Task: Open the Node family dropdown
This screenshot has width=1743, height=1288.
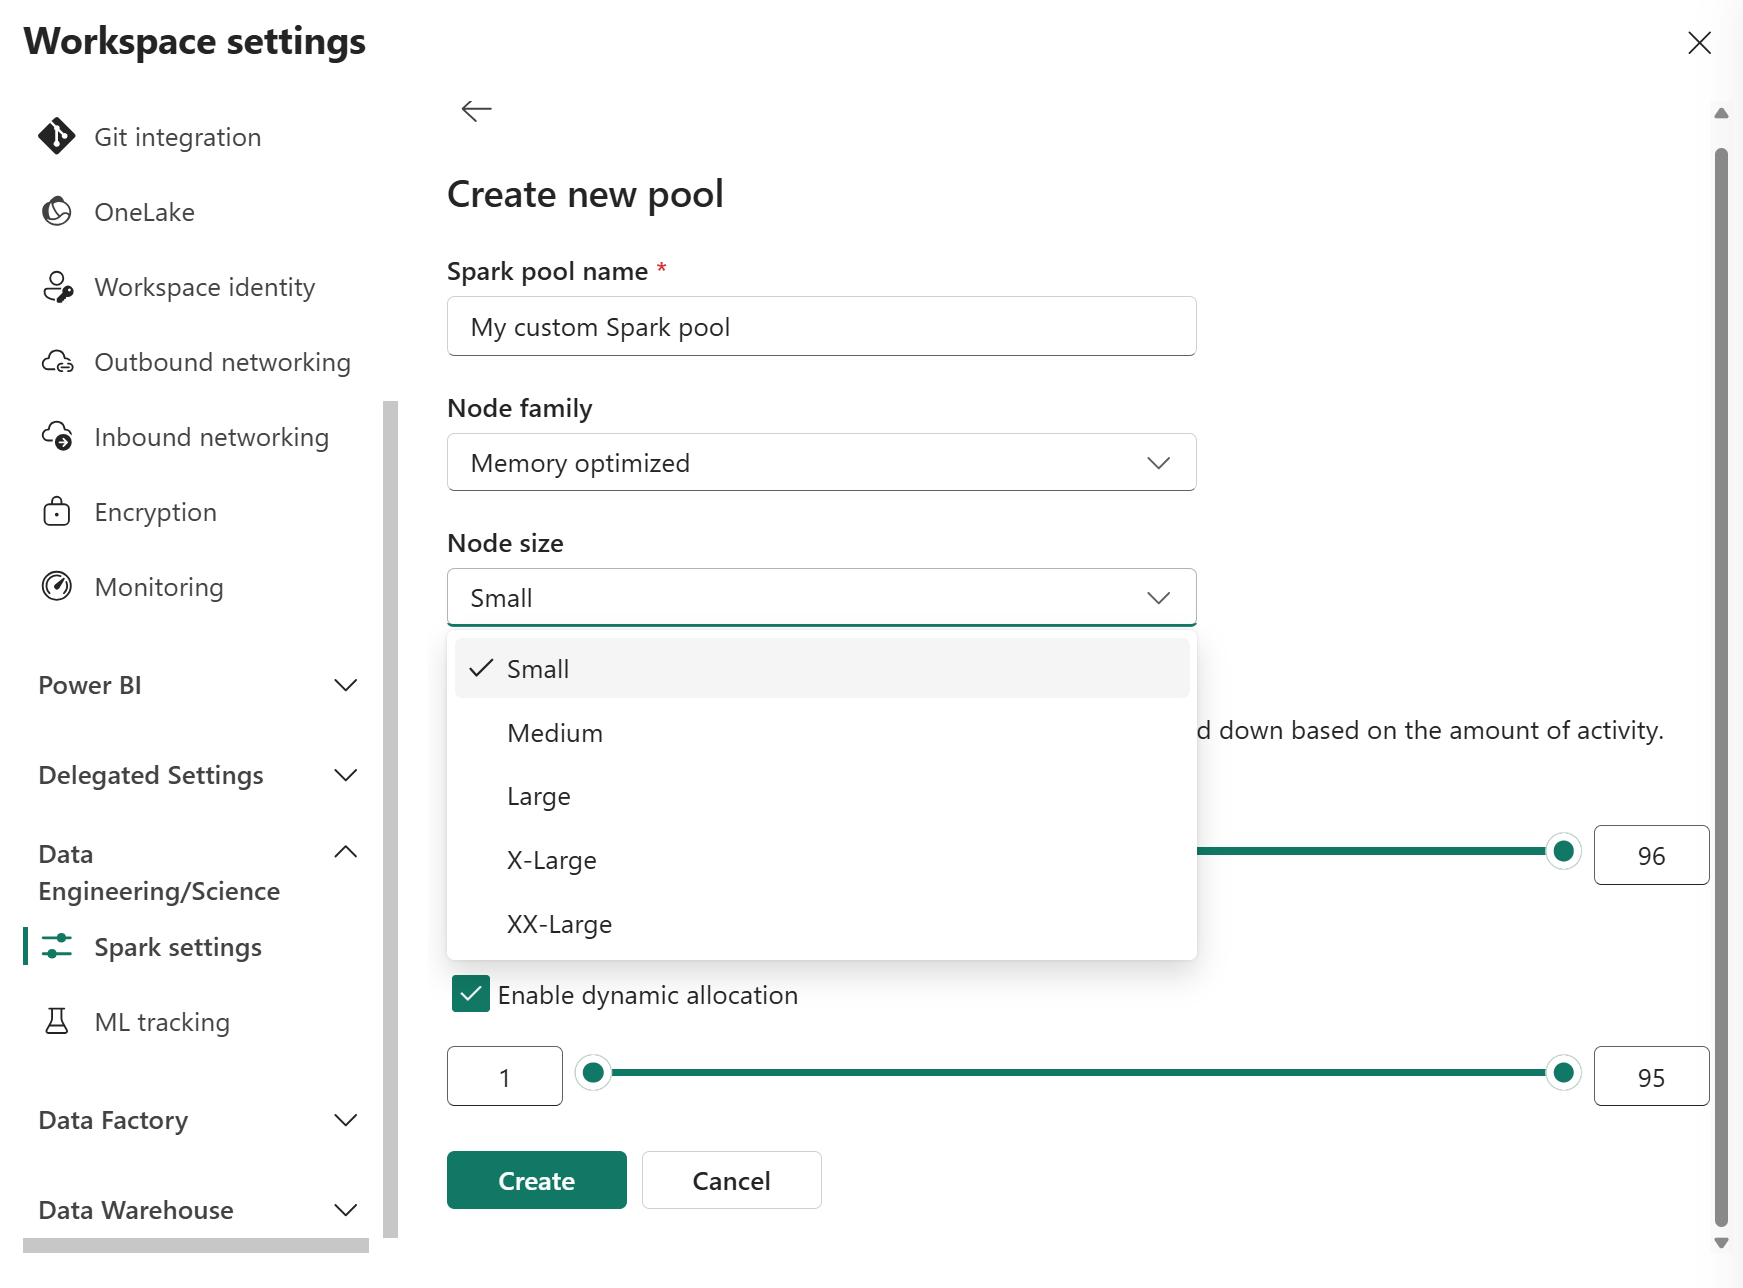Action: pyautogui.click(x=821, y=462)
